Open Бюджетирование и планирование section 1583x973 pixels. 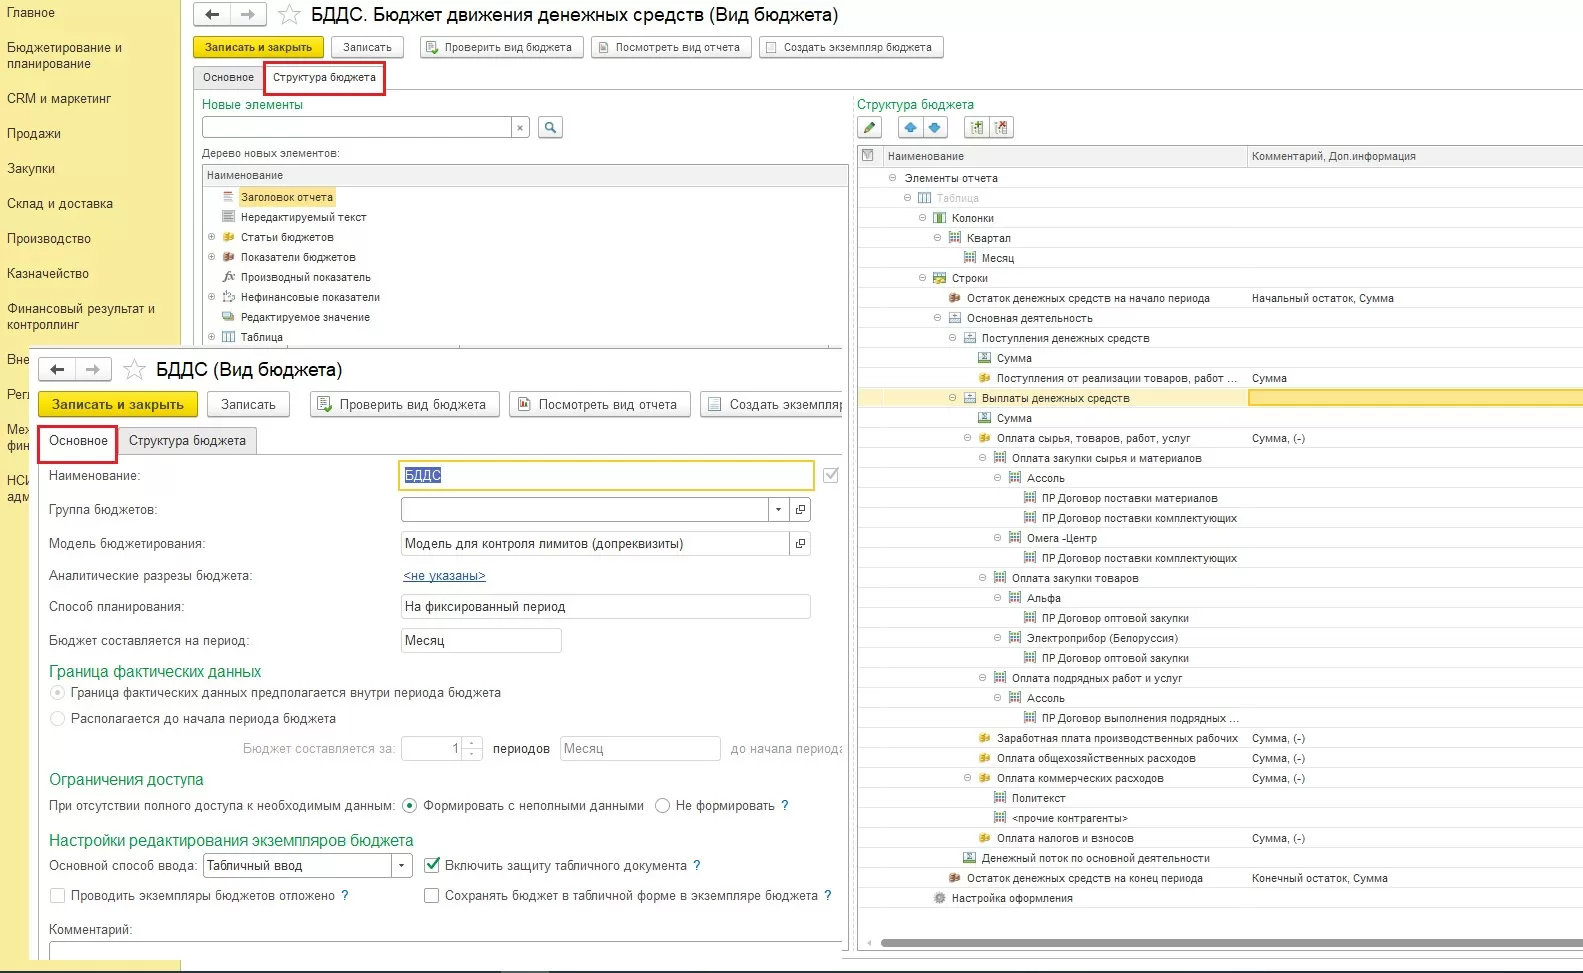click(x=64, y=56)
